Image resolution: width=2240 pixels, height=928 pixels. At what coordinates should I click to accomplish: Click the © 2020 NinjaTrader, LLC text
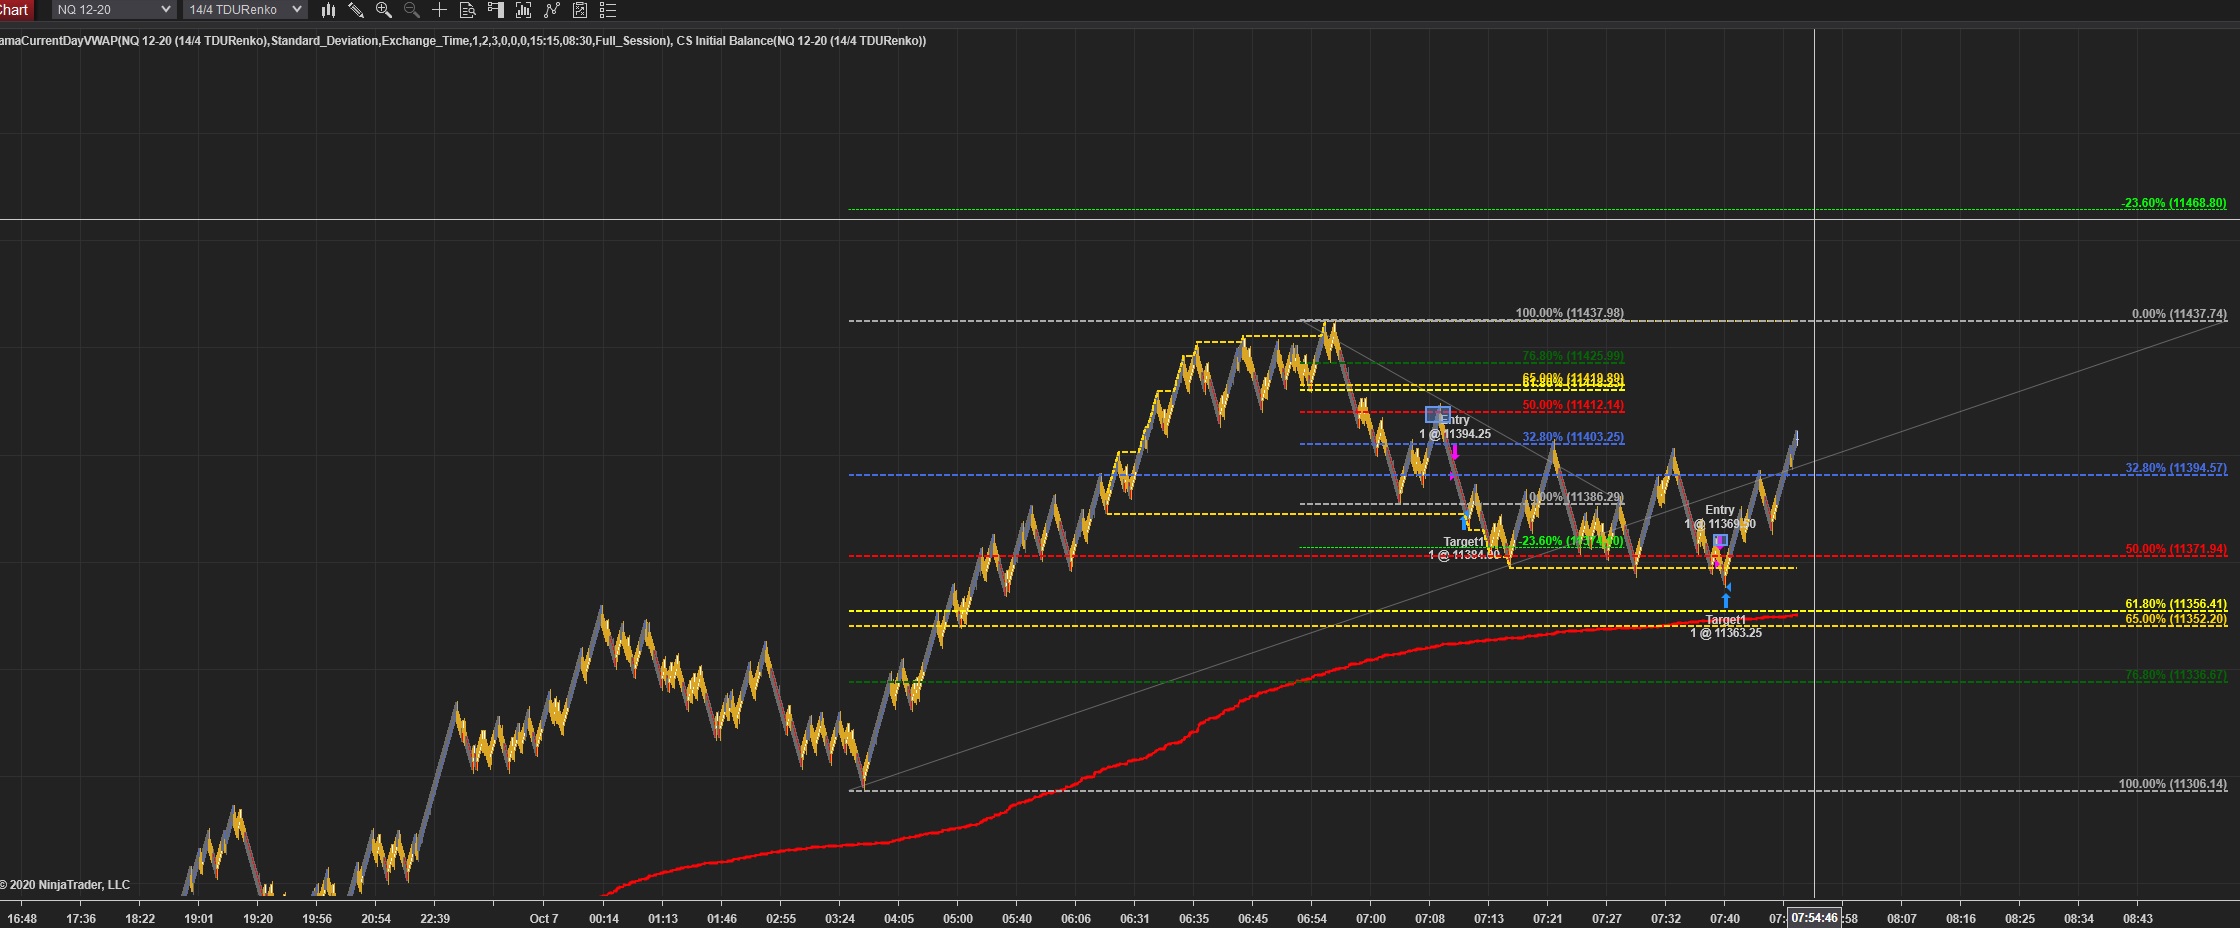(65, 885)
